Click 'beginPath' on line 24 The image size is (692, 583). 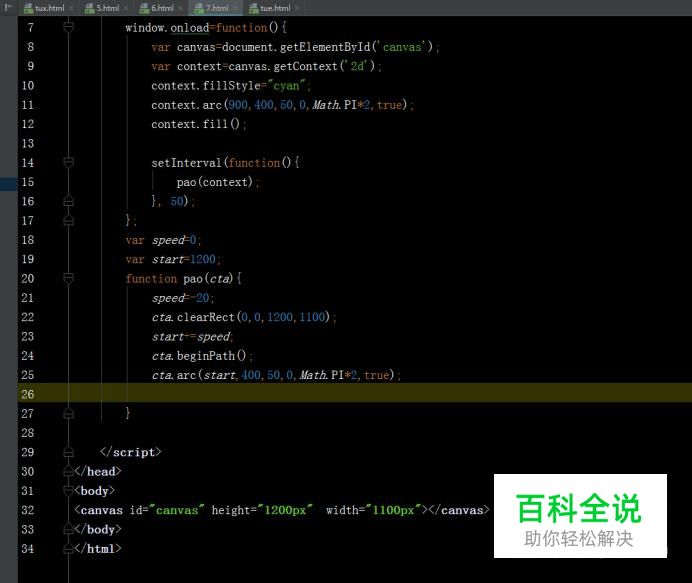[x=206, y=356]
